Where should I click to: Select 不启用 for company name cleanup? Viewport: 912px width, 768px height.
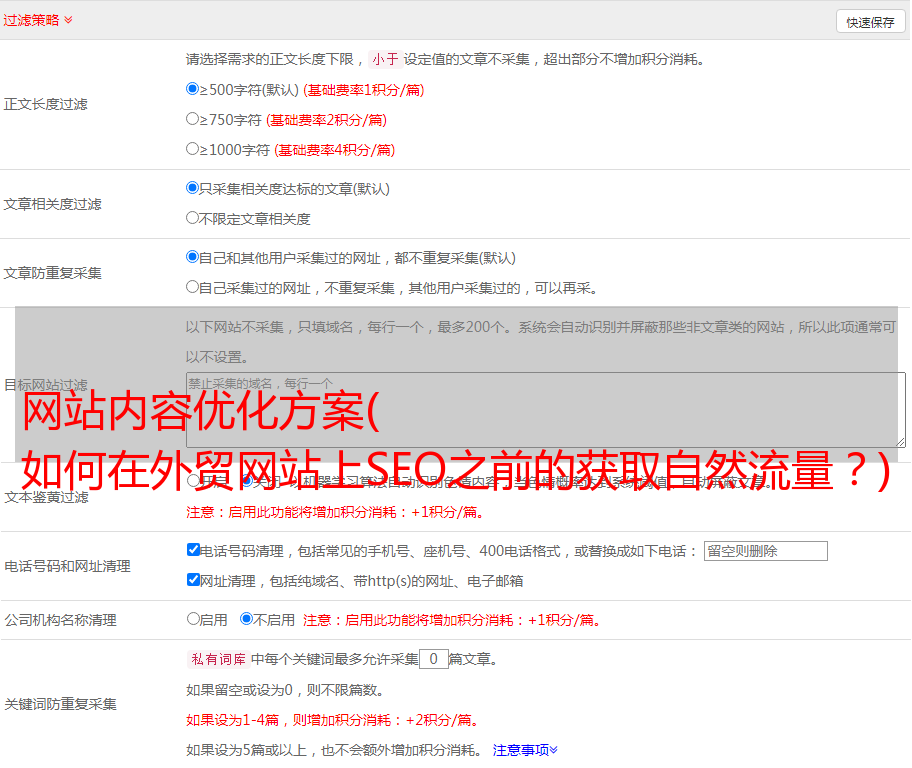(x=246, y=619)
